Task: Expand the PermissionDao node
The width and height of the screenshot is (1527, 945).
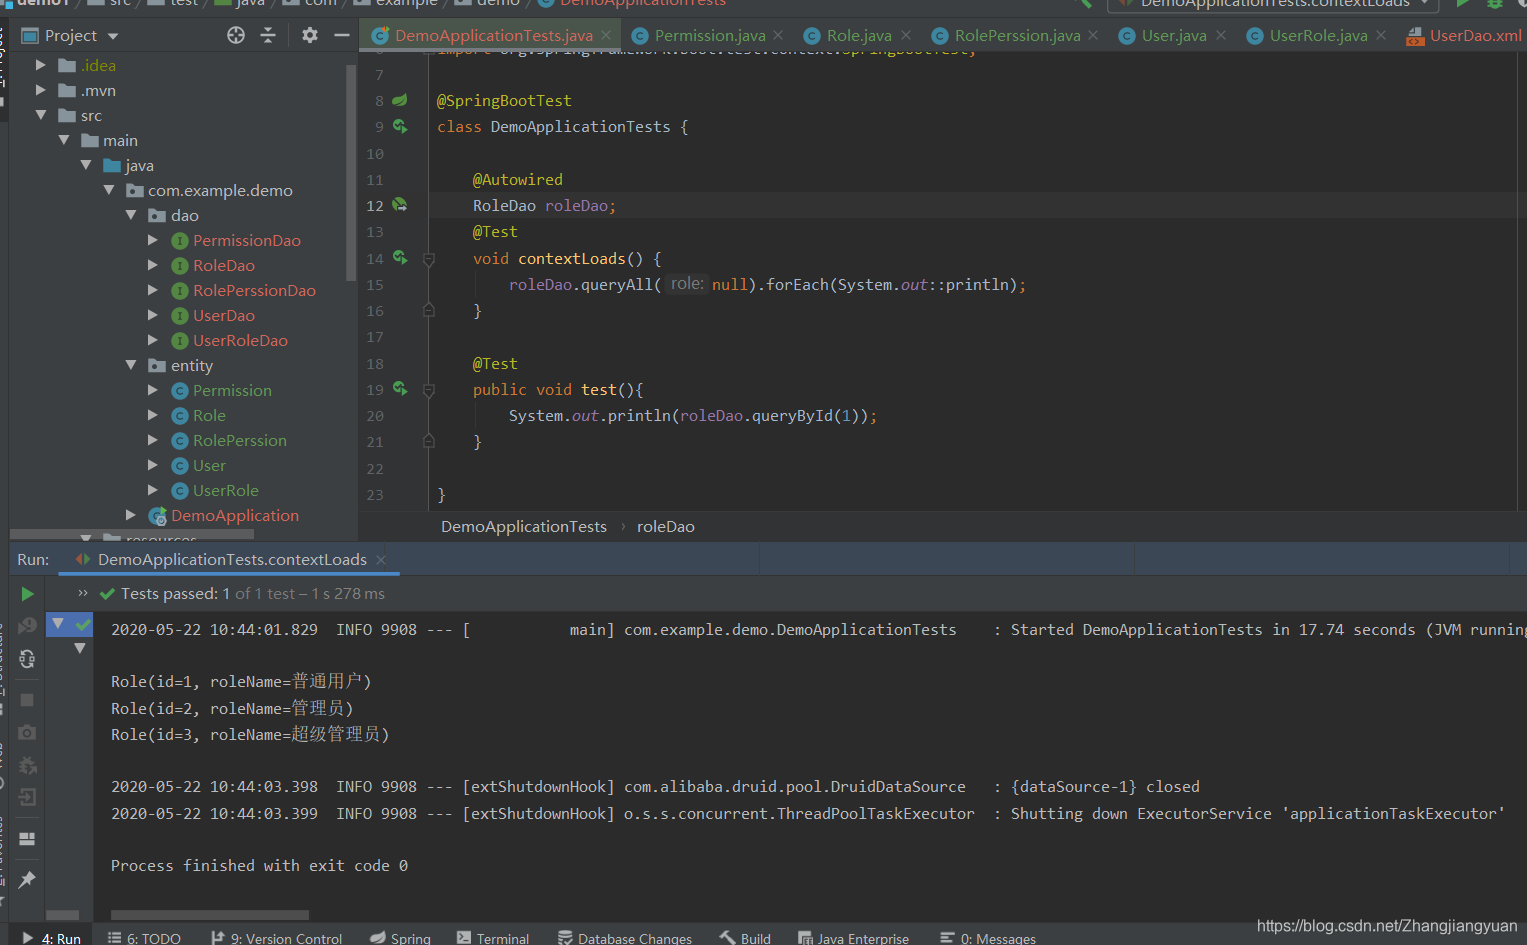Action: click(x=153, y=240)
